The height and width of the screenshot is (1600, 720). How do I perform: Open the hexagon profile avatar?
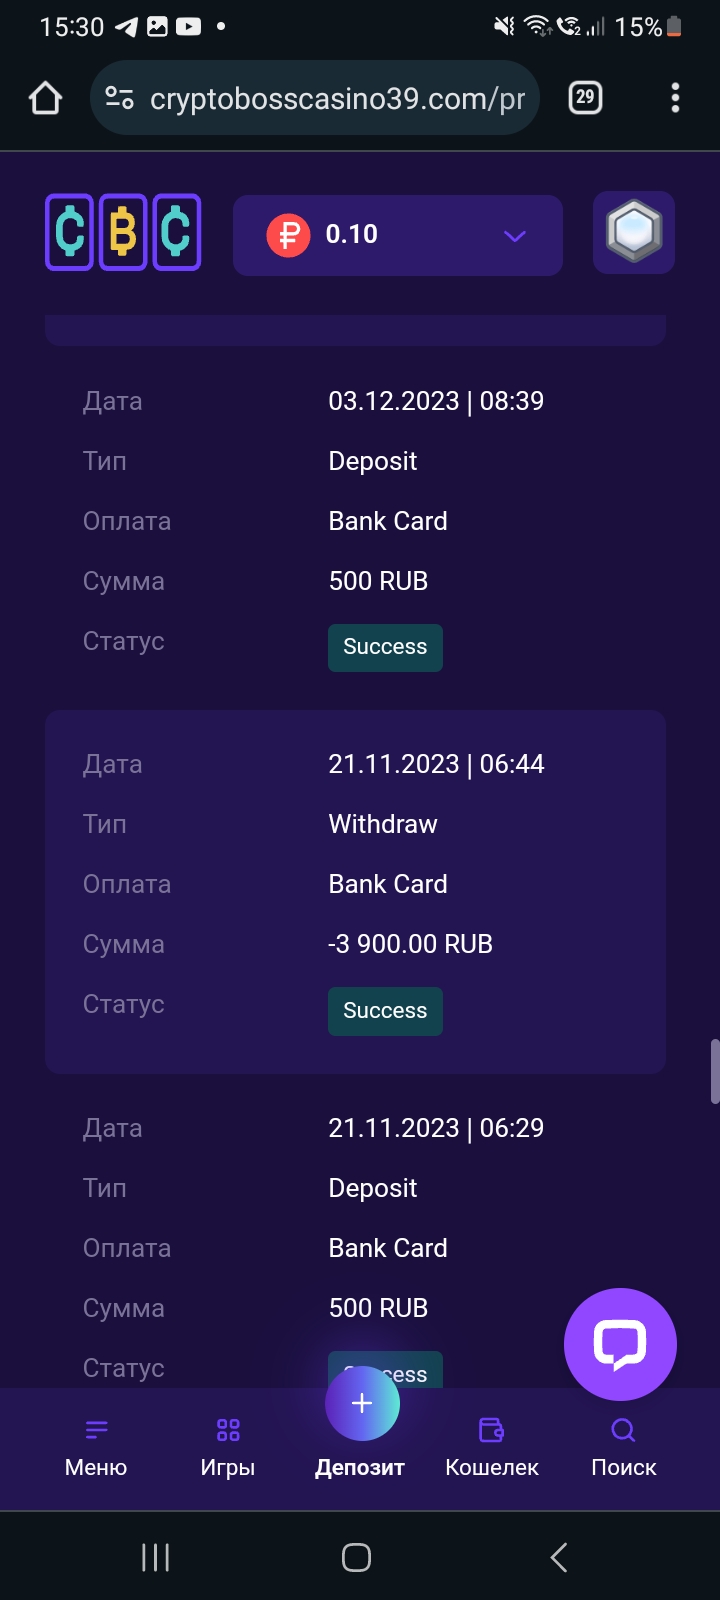tap(634, 232)
